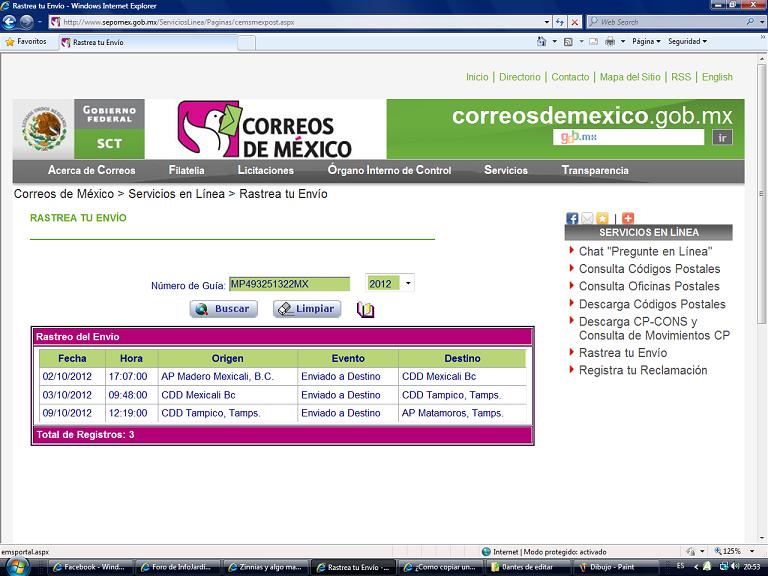768x576 pixels.
Task: Open the RSS link at top
Action: [681, 77]
